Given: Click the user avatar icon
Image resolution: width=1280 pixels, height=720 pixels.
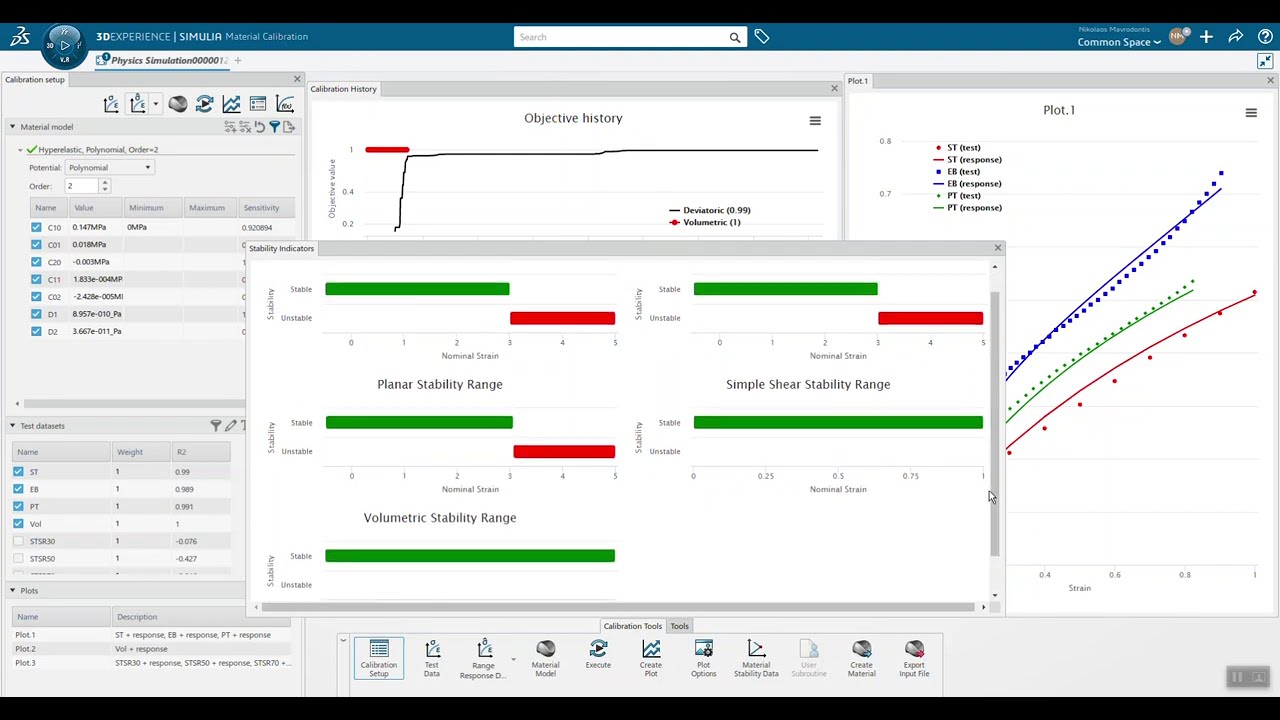Looking at the screenshot, I should click(x=1179, y=37).
